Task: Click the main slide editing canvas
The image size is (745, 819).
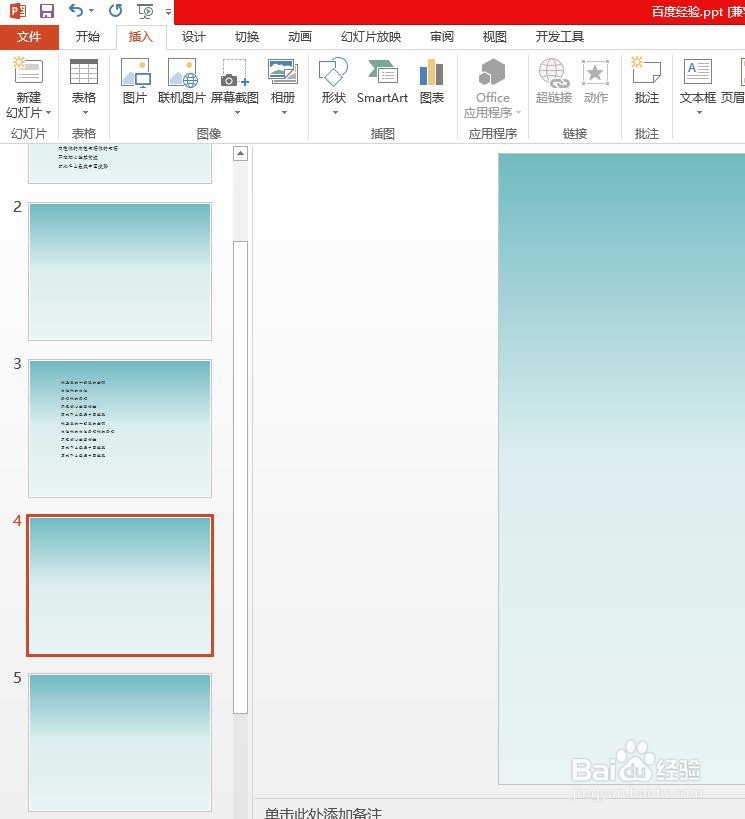Action: click(x=622, y=469)
